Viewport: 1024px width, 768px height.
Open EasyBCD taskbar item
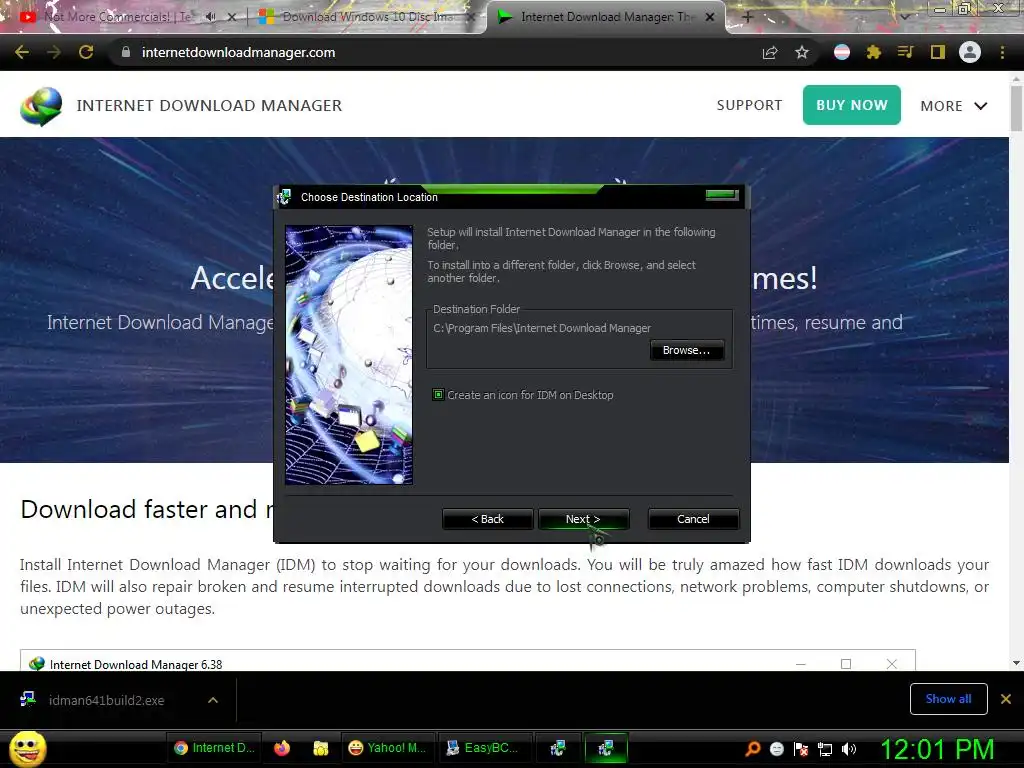483,748
